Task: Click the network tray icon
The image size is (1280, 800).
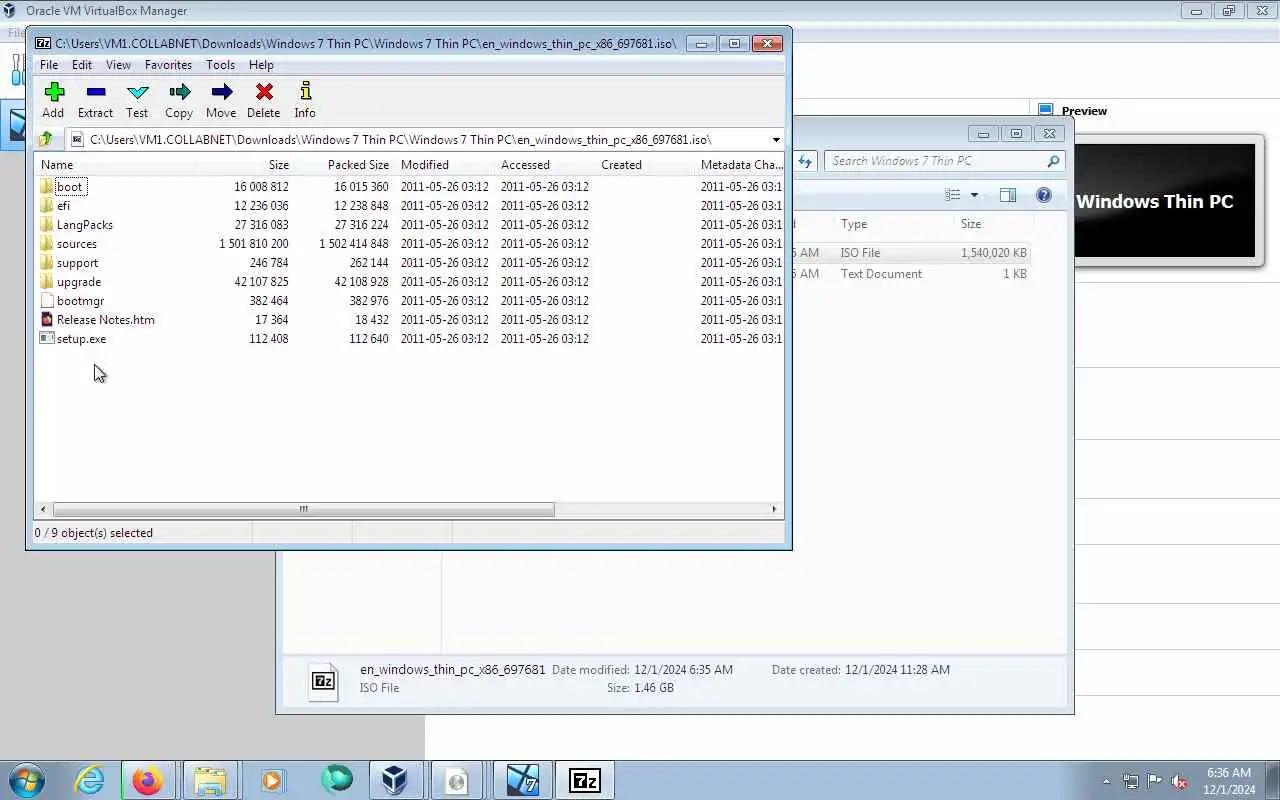Action: click(1131, 781)
